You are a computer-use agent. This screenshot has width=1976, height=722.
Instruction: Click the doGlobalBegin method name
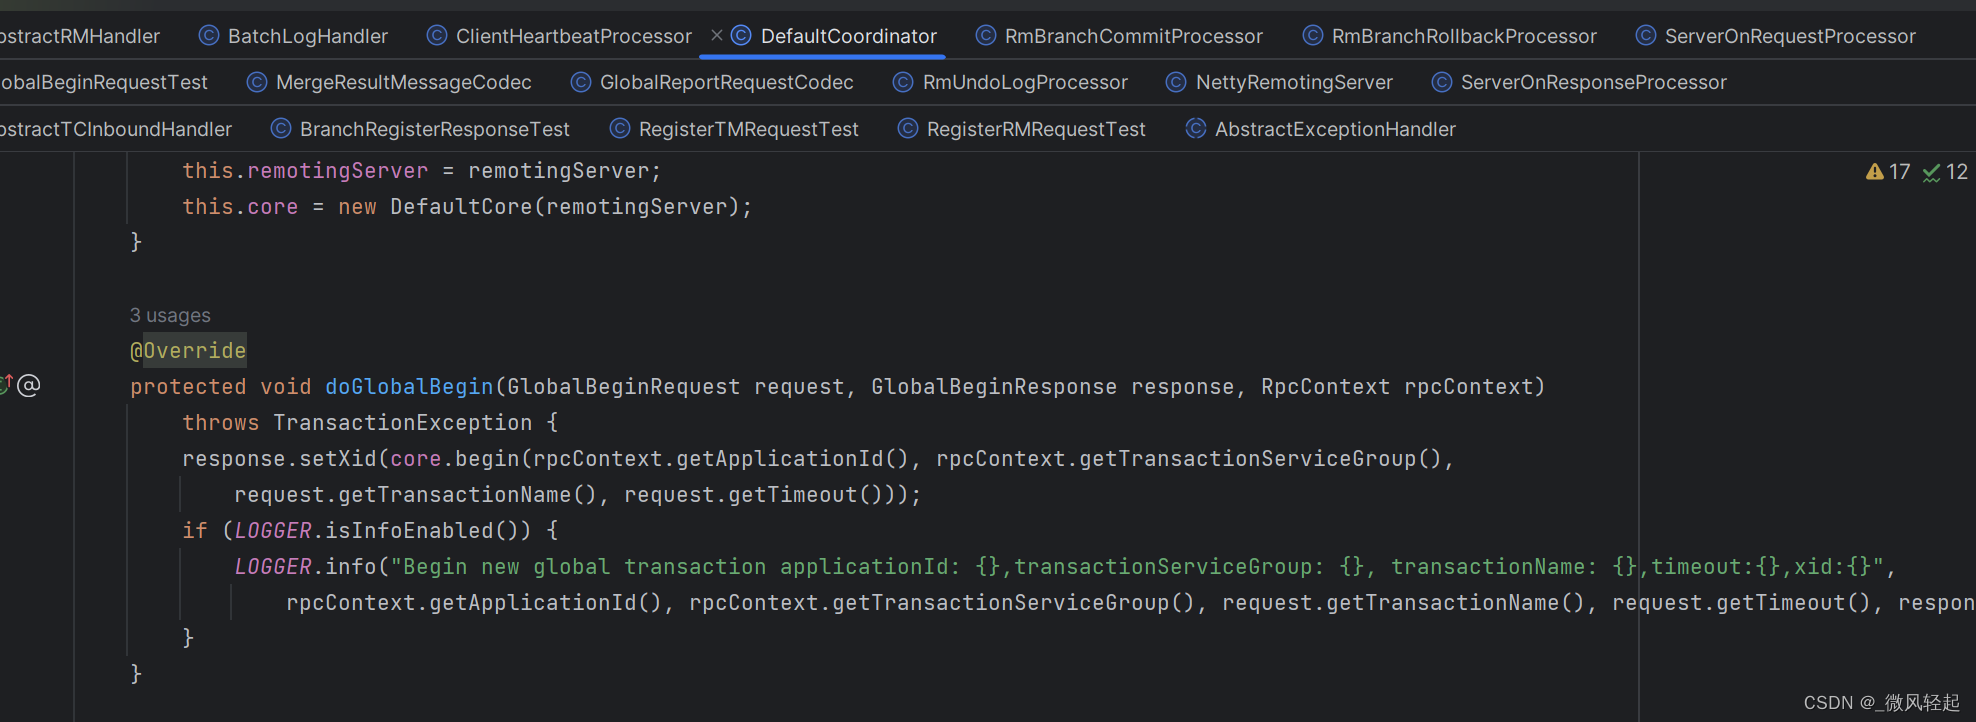click(x=409, y=387)
